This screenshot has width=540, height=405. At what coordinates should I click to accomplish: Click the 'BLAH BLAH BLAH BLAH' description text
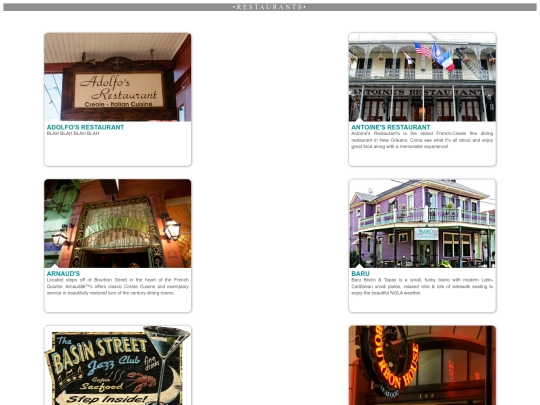coord(73,133)
